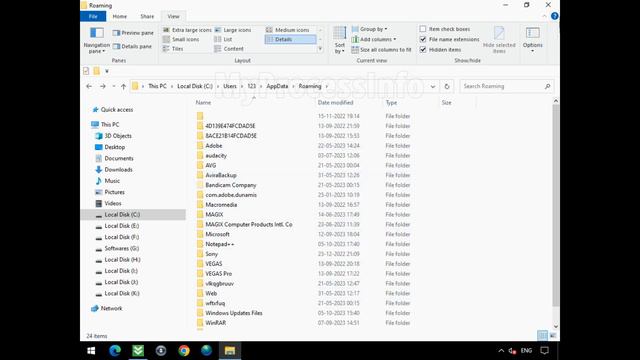Viewport: 640px width, 360px height.
Task: Switch to large thumbnails view button in status bar
Action: coord(553,336)
